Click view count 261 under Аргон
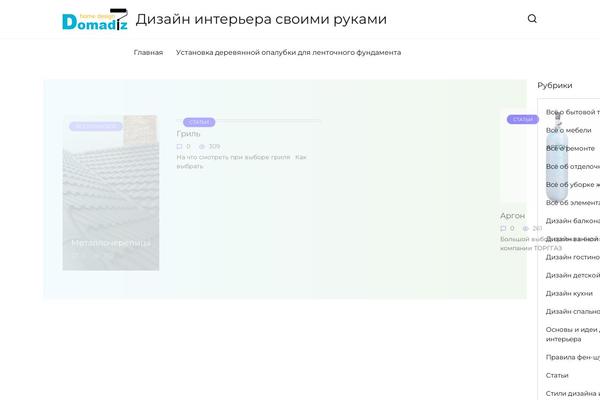The height and width of the screenshot is (400, 600). click(x=537, y=228)
